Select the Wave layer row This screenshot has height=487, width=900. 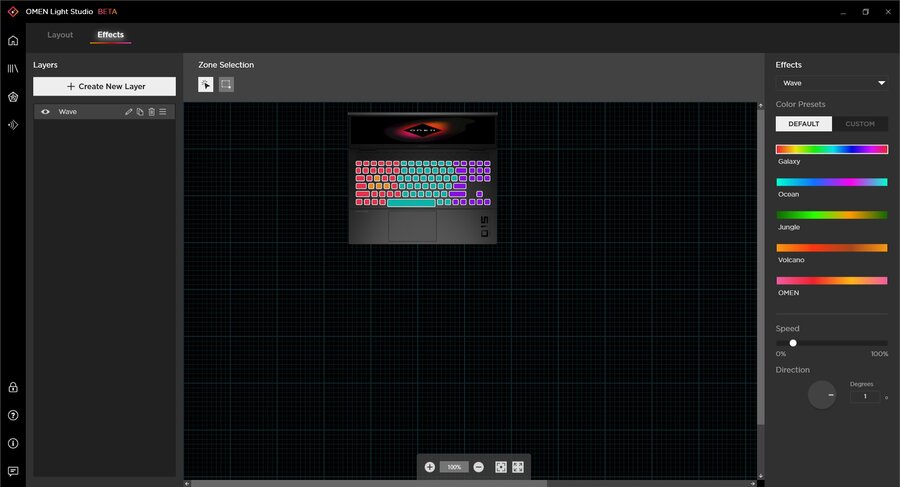(104, 112)
